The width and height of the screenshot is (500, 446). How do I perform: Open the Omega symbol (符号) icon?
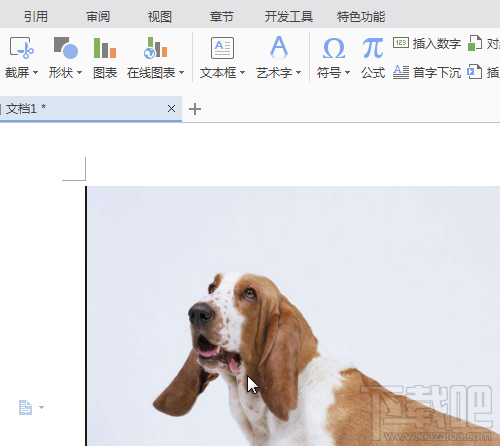(x=333, y=48)
